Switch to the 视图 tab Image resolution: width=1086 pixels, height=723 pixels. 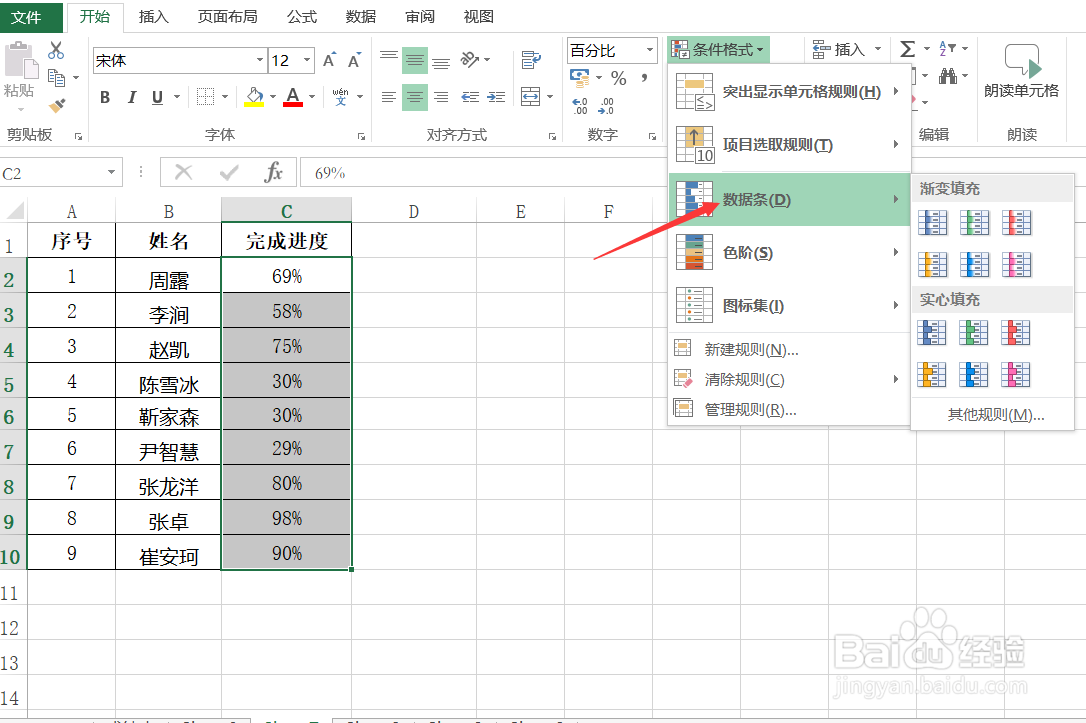(479, 17)
